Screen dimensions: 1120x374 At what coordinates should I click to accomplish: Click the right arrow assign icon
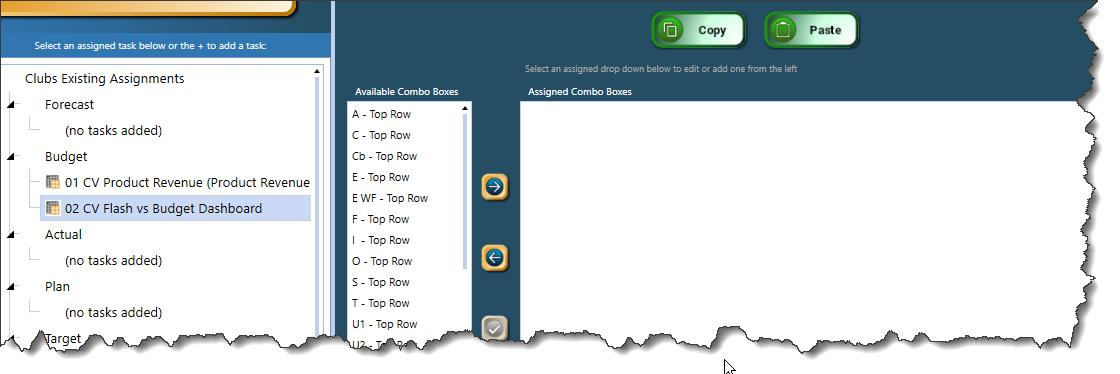pos(494,187)
